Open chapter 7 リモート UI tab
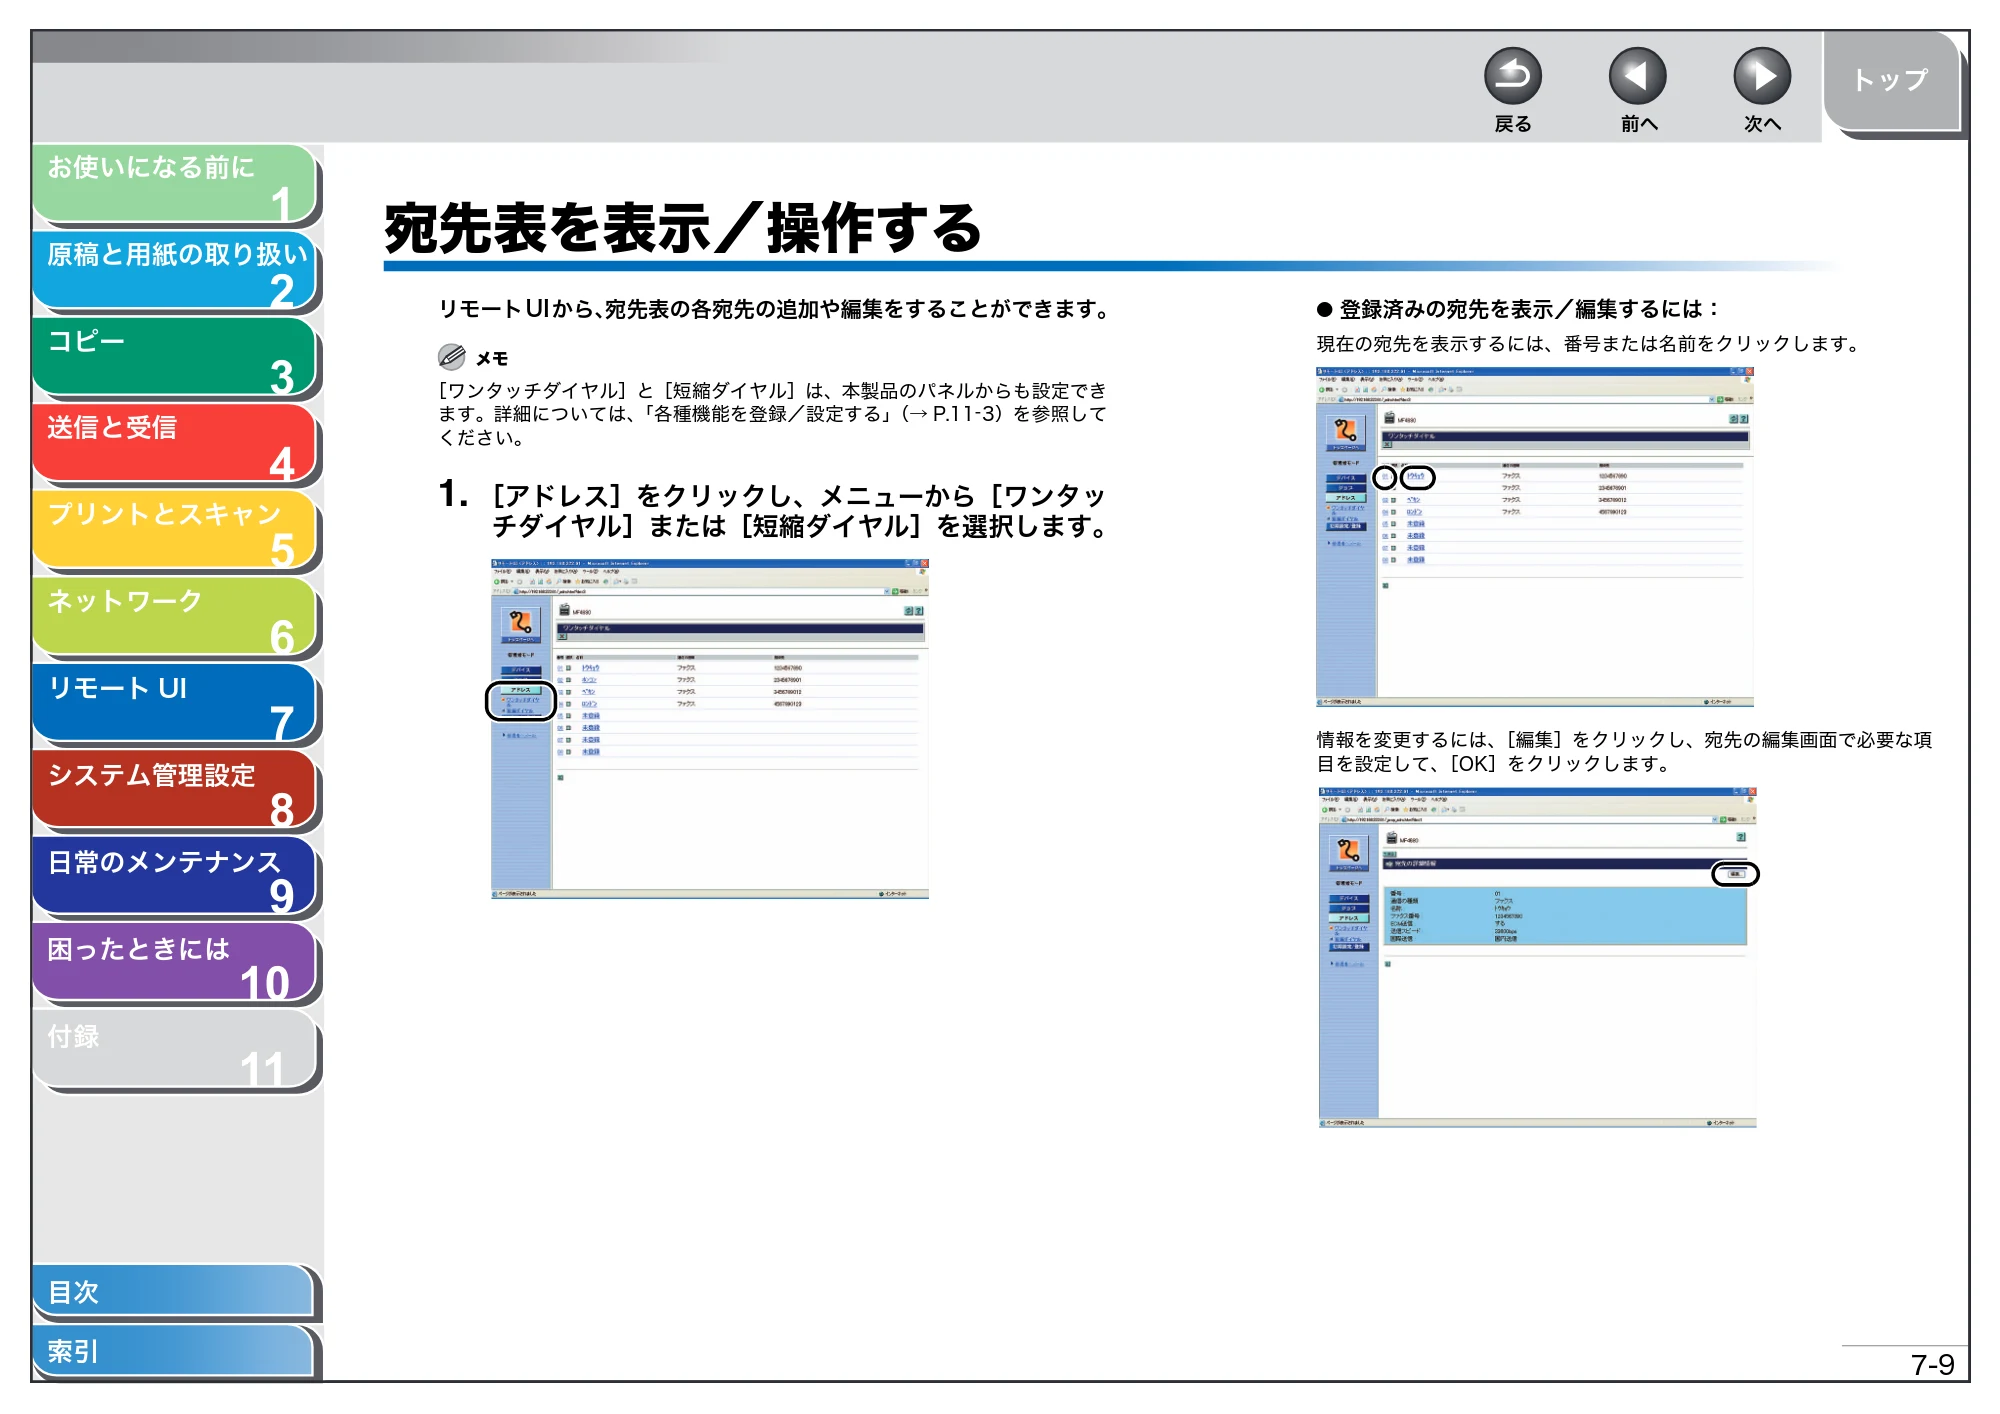The height and width of the screenshot is (1414, 2000). point(175,705)
